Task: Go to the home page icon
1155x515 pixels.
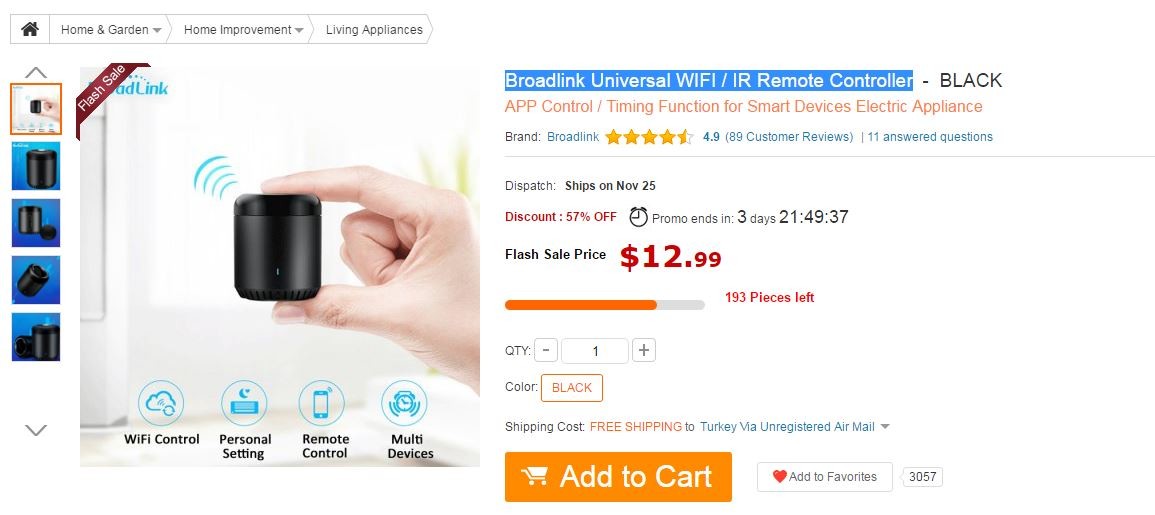Action: [x=30, y=30]
